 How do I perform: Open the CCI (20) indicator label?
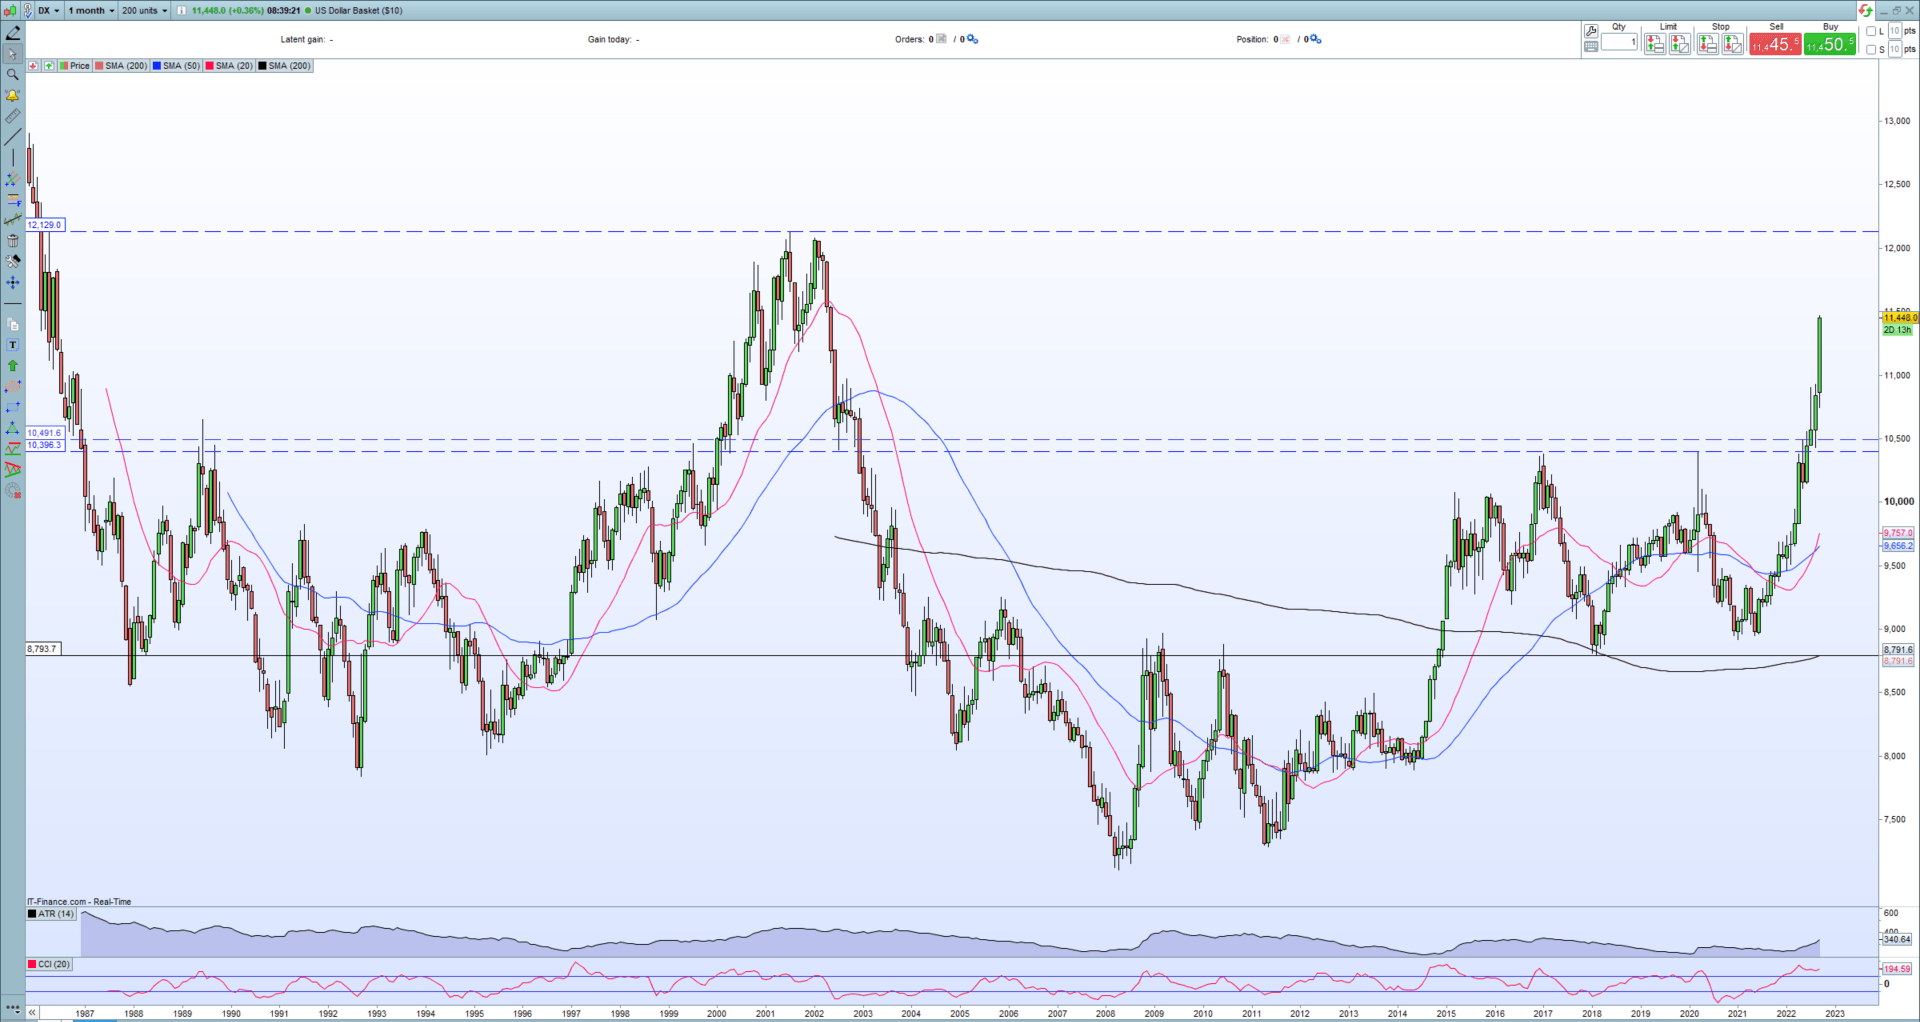pos(50,964)
